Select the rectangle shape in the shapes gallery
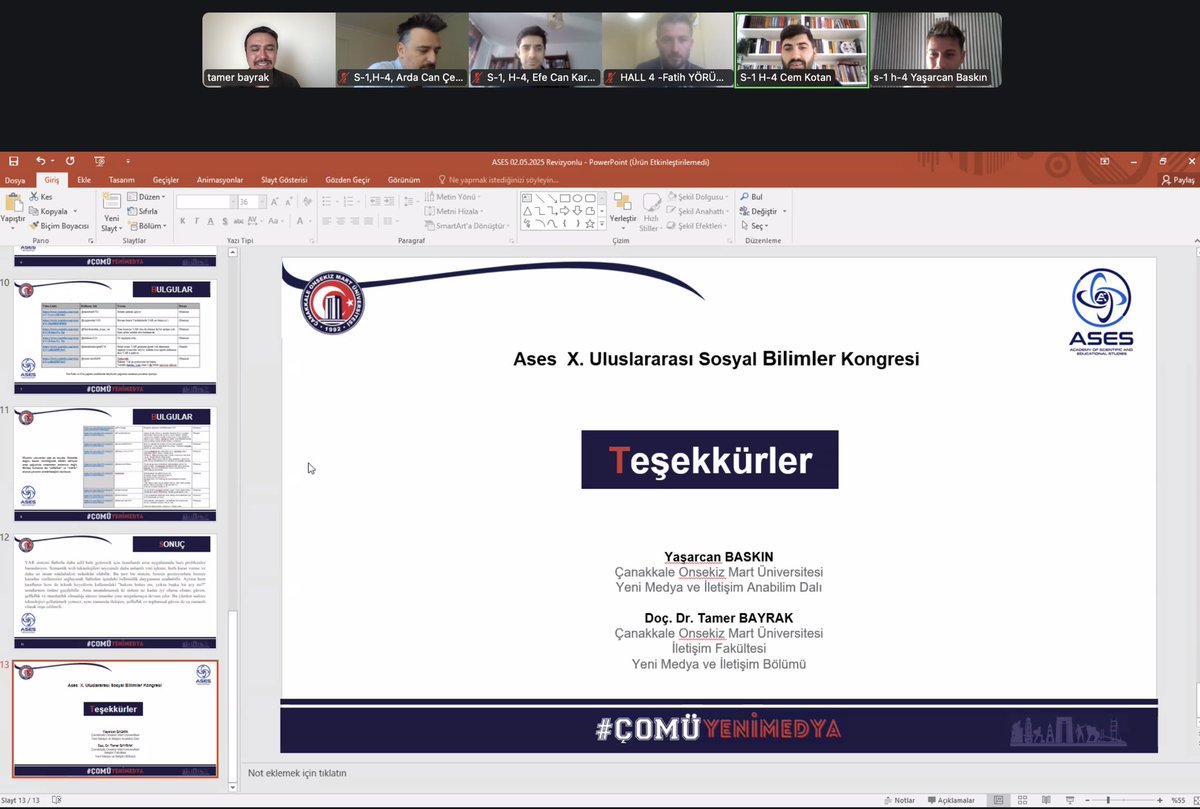The image size is (1200, 809). (x=565, y=198)
